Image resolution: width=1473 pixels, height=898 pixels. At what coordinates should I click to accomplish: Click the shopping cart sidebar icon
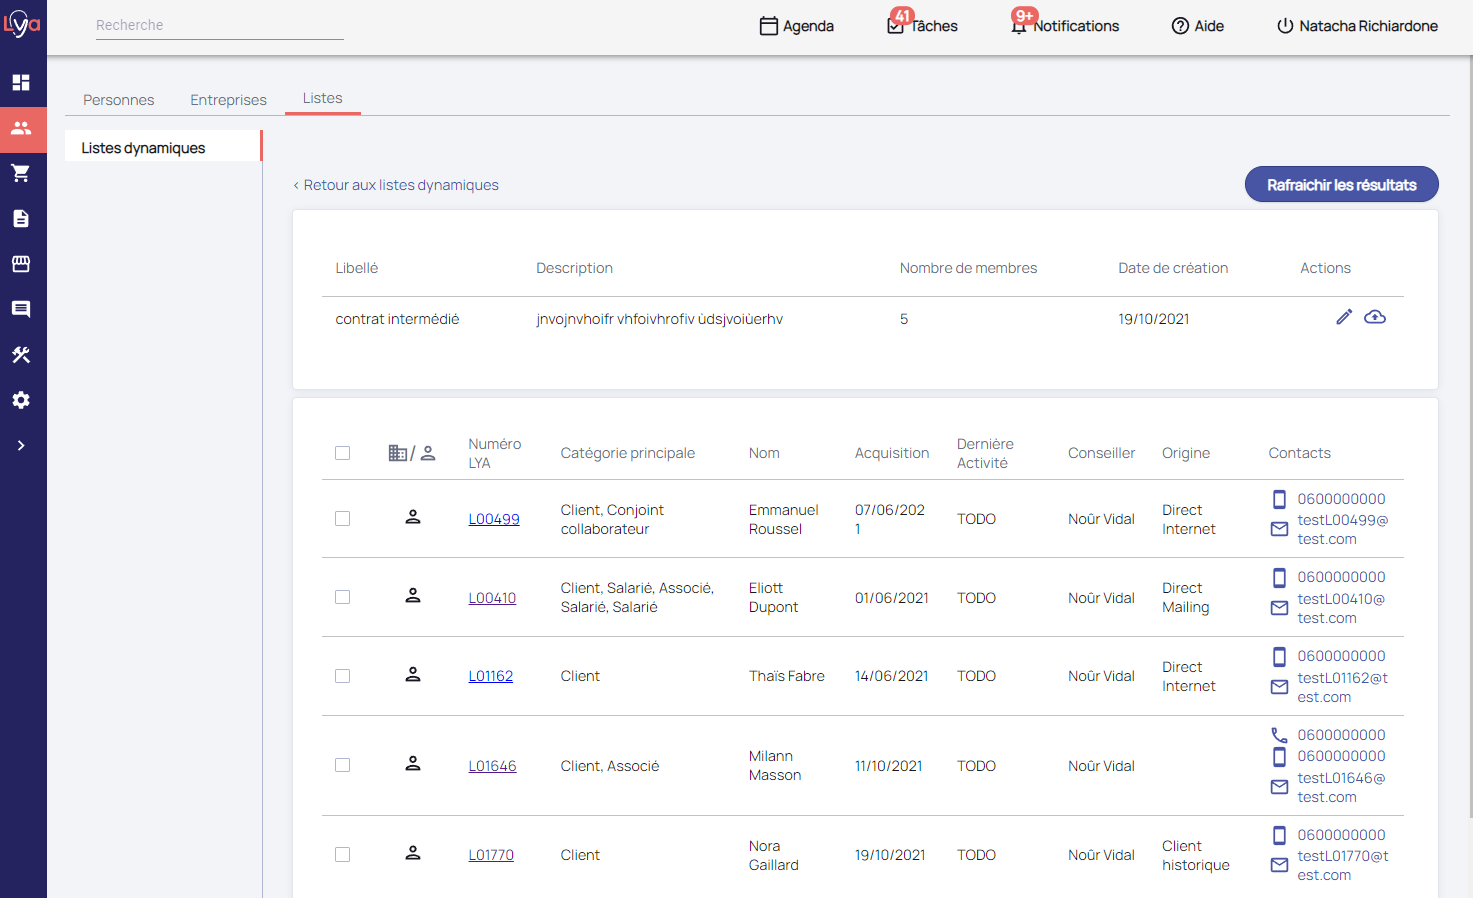point(21,173)
